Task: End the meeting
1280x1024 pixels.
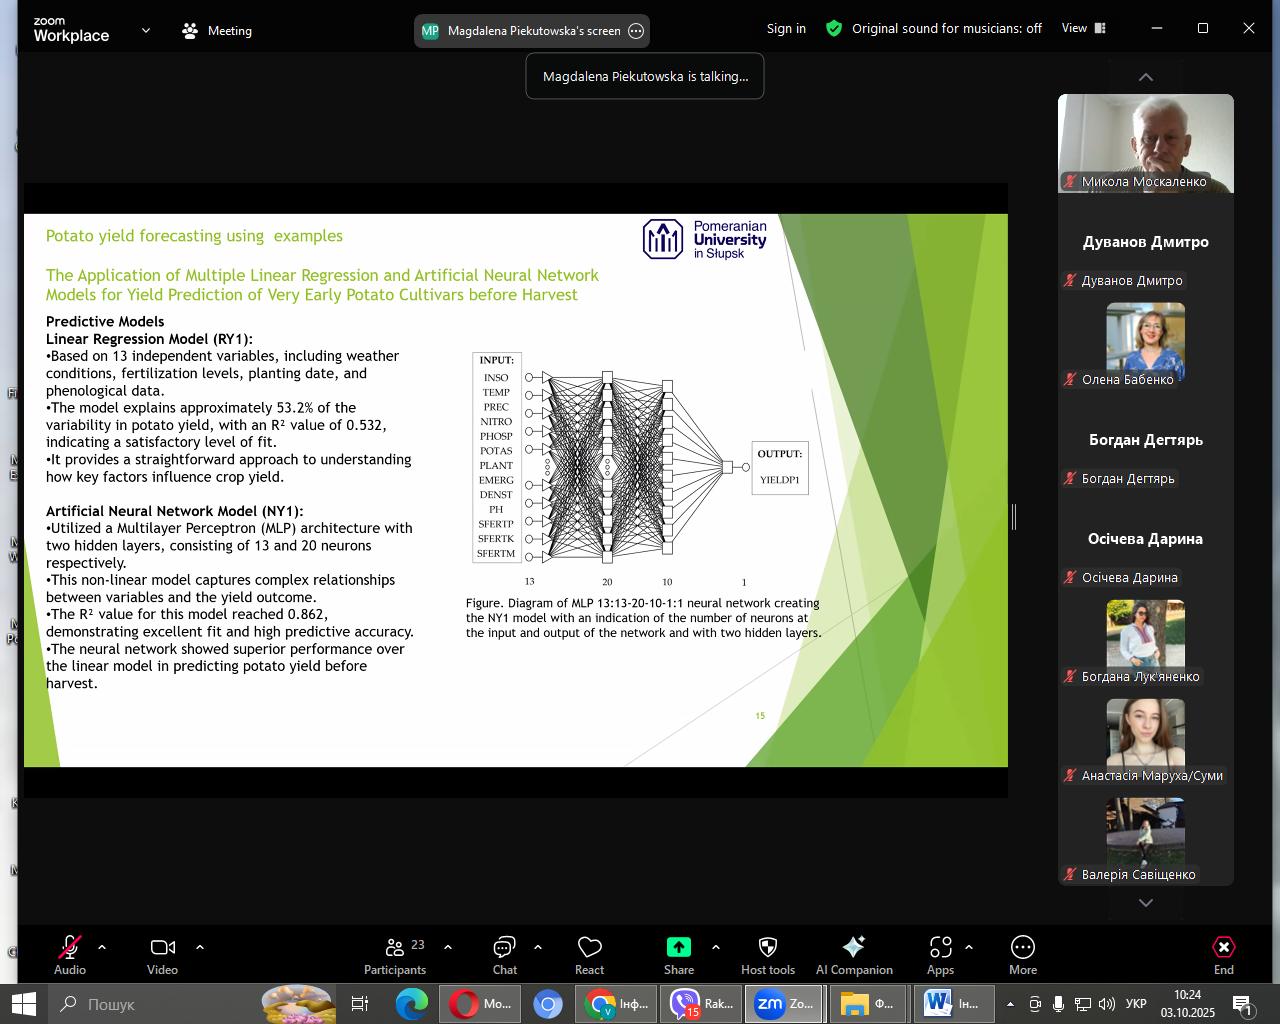Action: (1223, 955)
